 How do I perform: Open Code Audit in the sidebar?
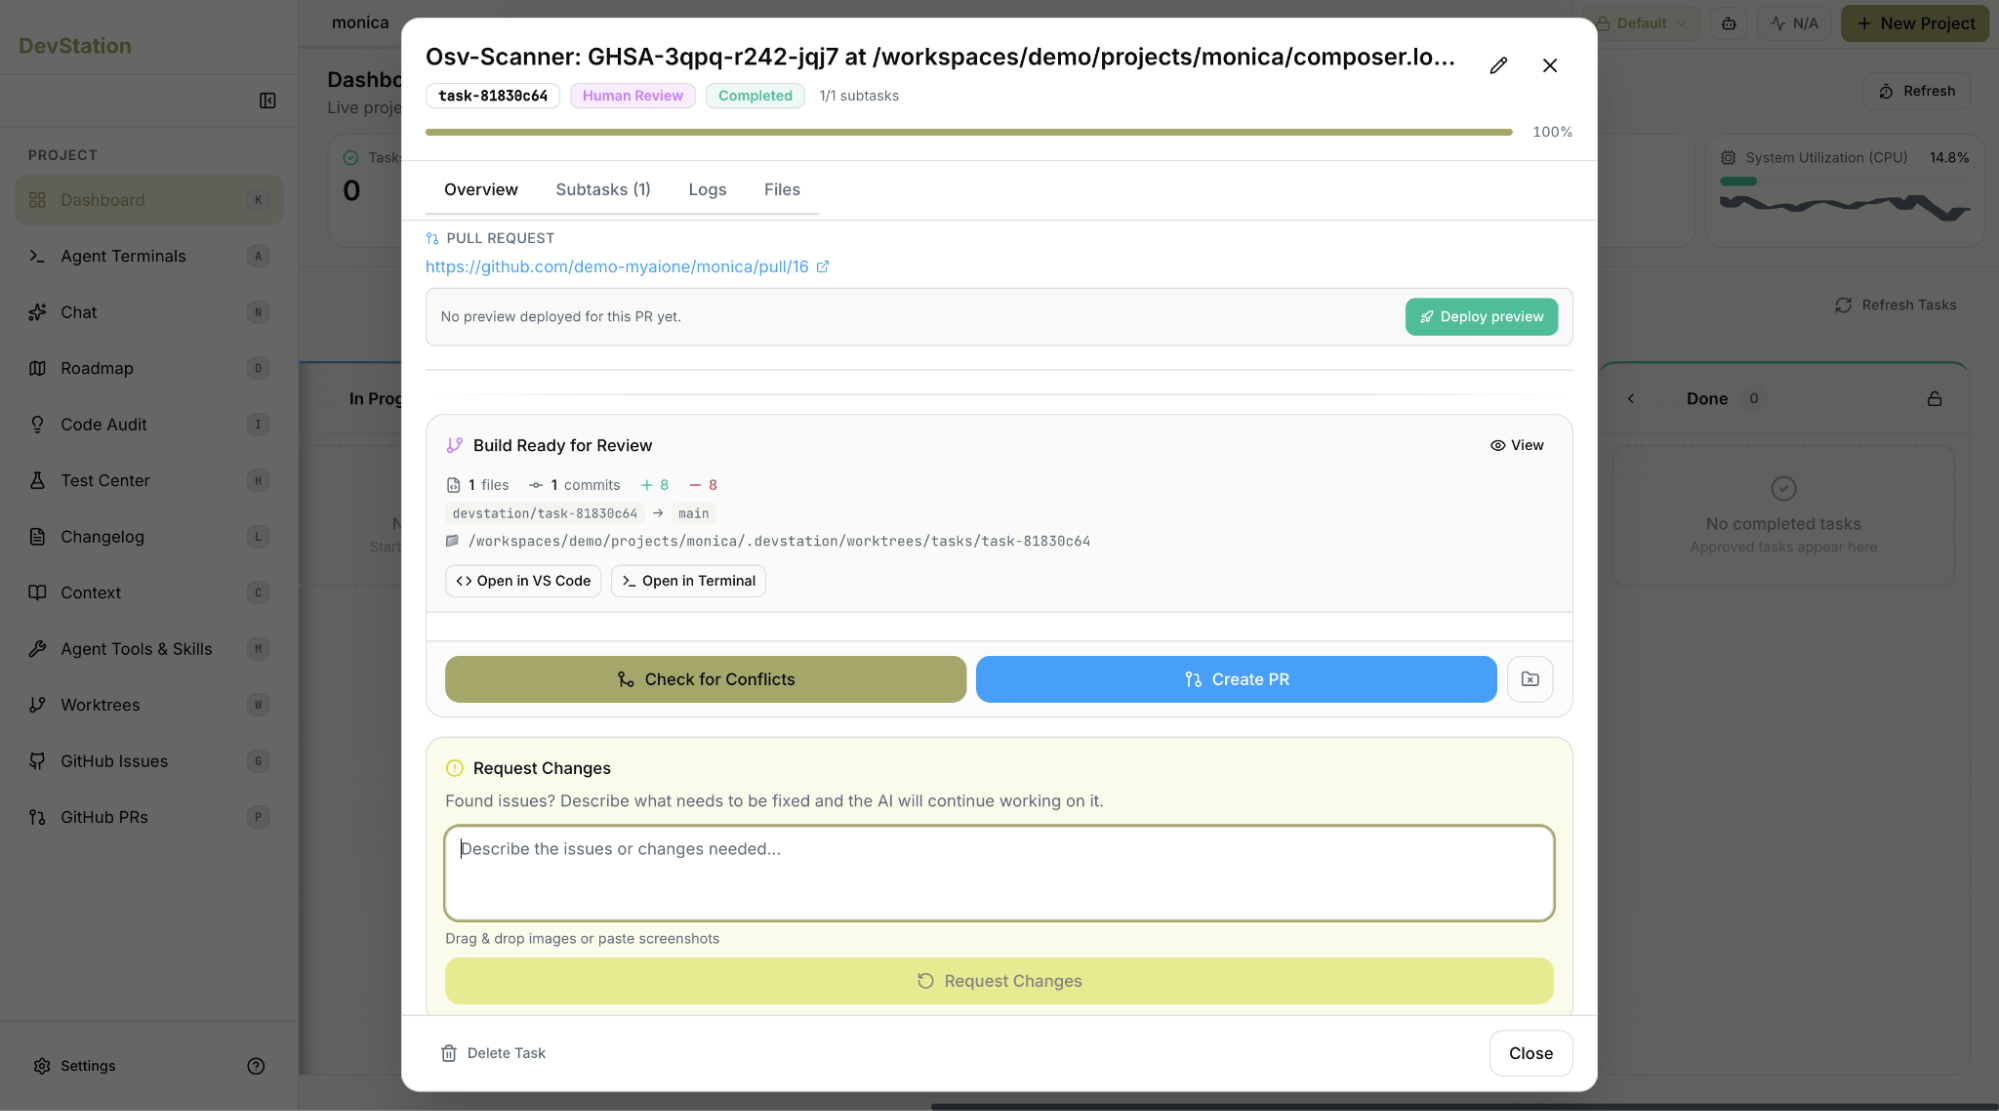pyautogui.click(x=148, y=424)
